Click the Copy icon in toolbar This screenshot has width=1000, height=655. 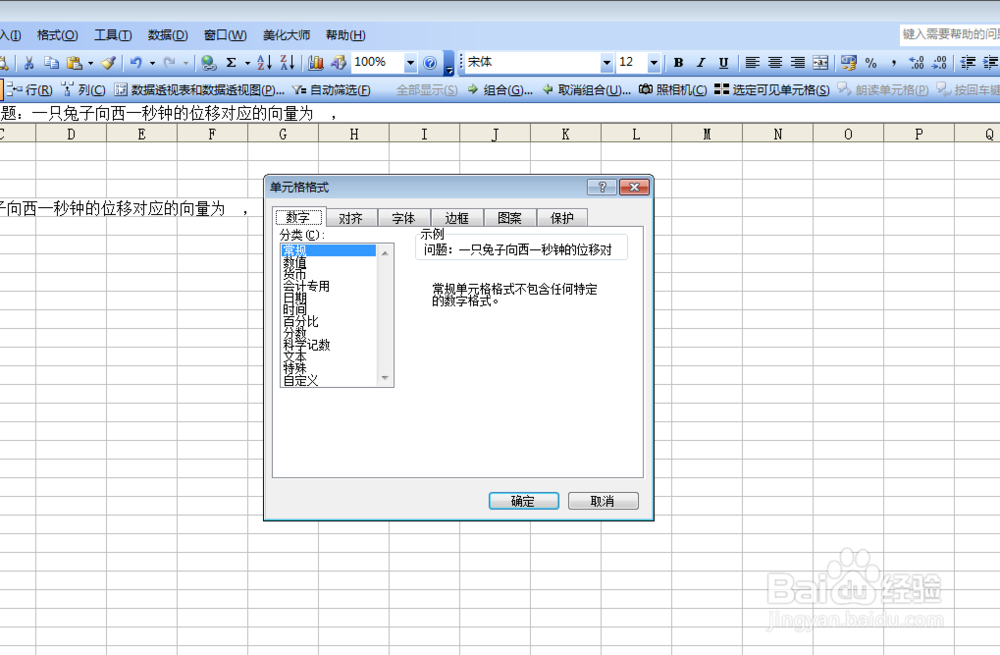(51, 63)
